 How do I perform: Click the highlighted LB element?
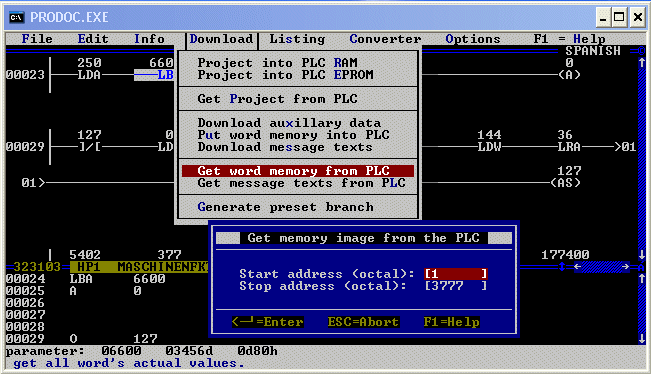coord(154,75)
